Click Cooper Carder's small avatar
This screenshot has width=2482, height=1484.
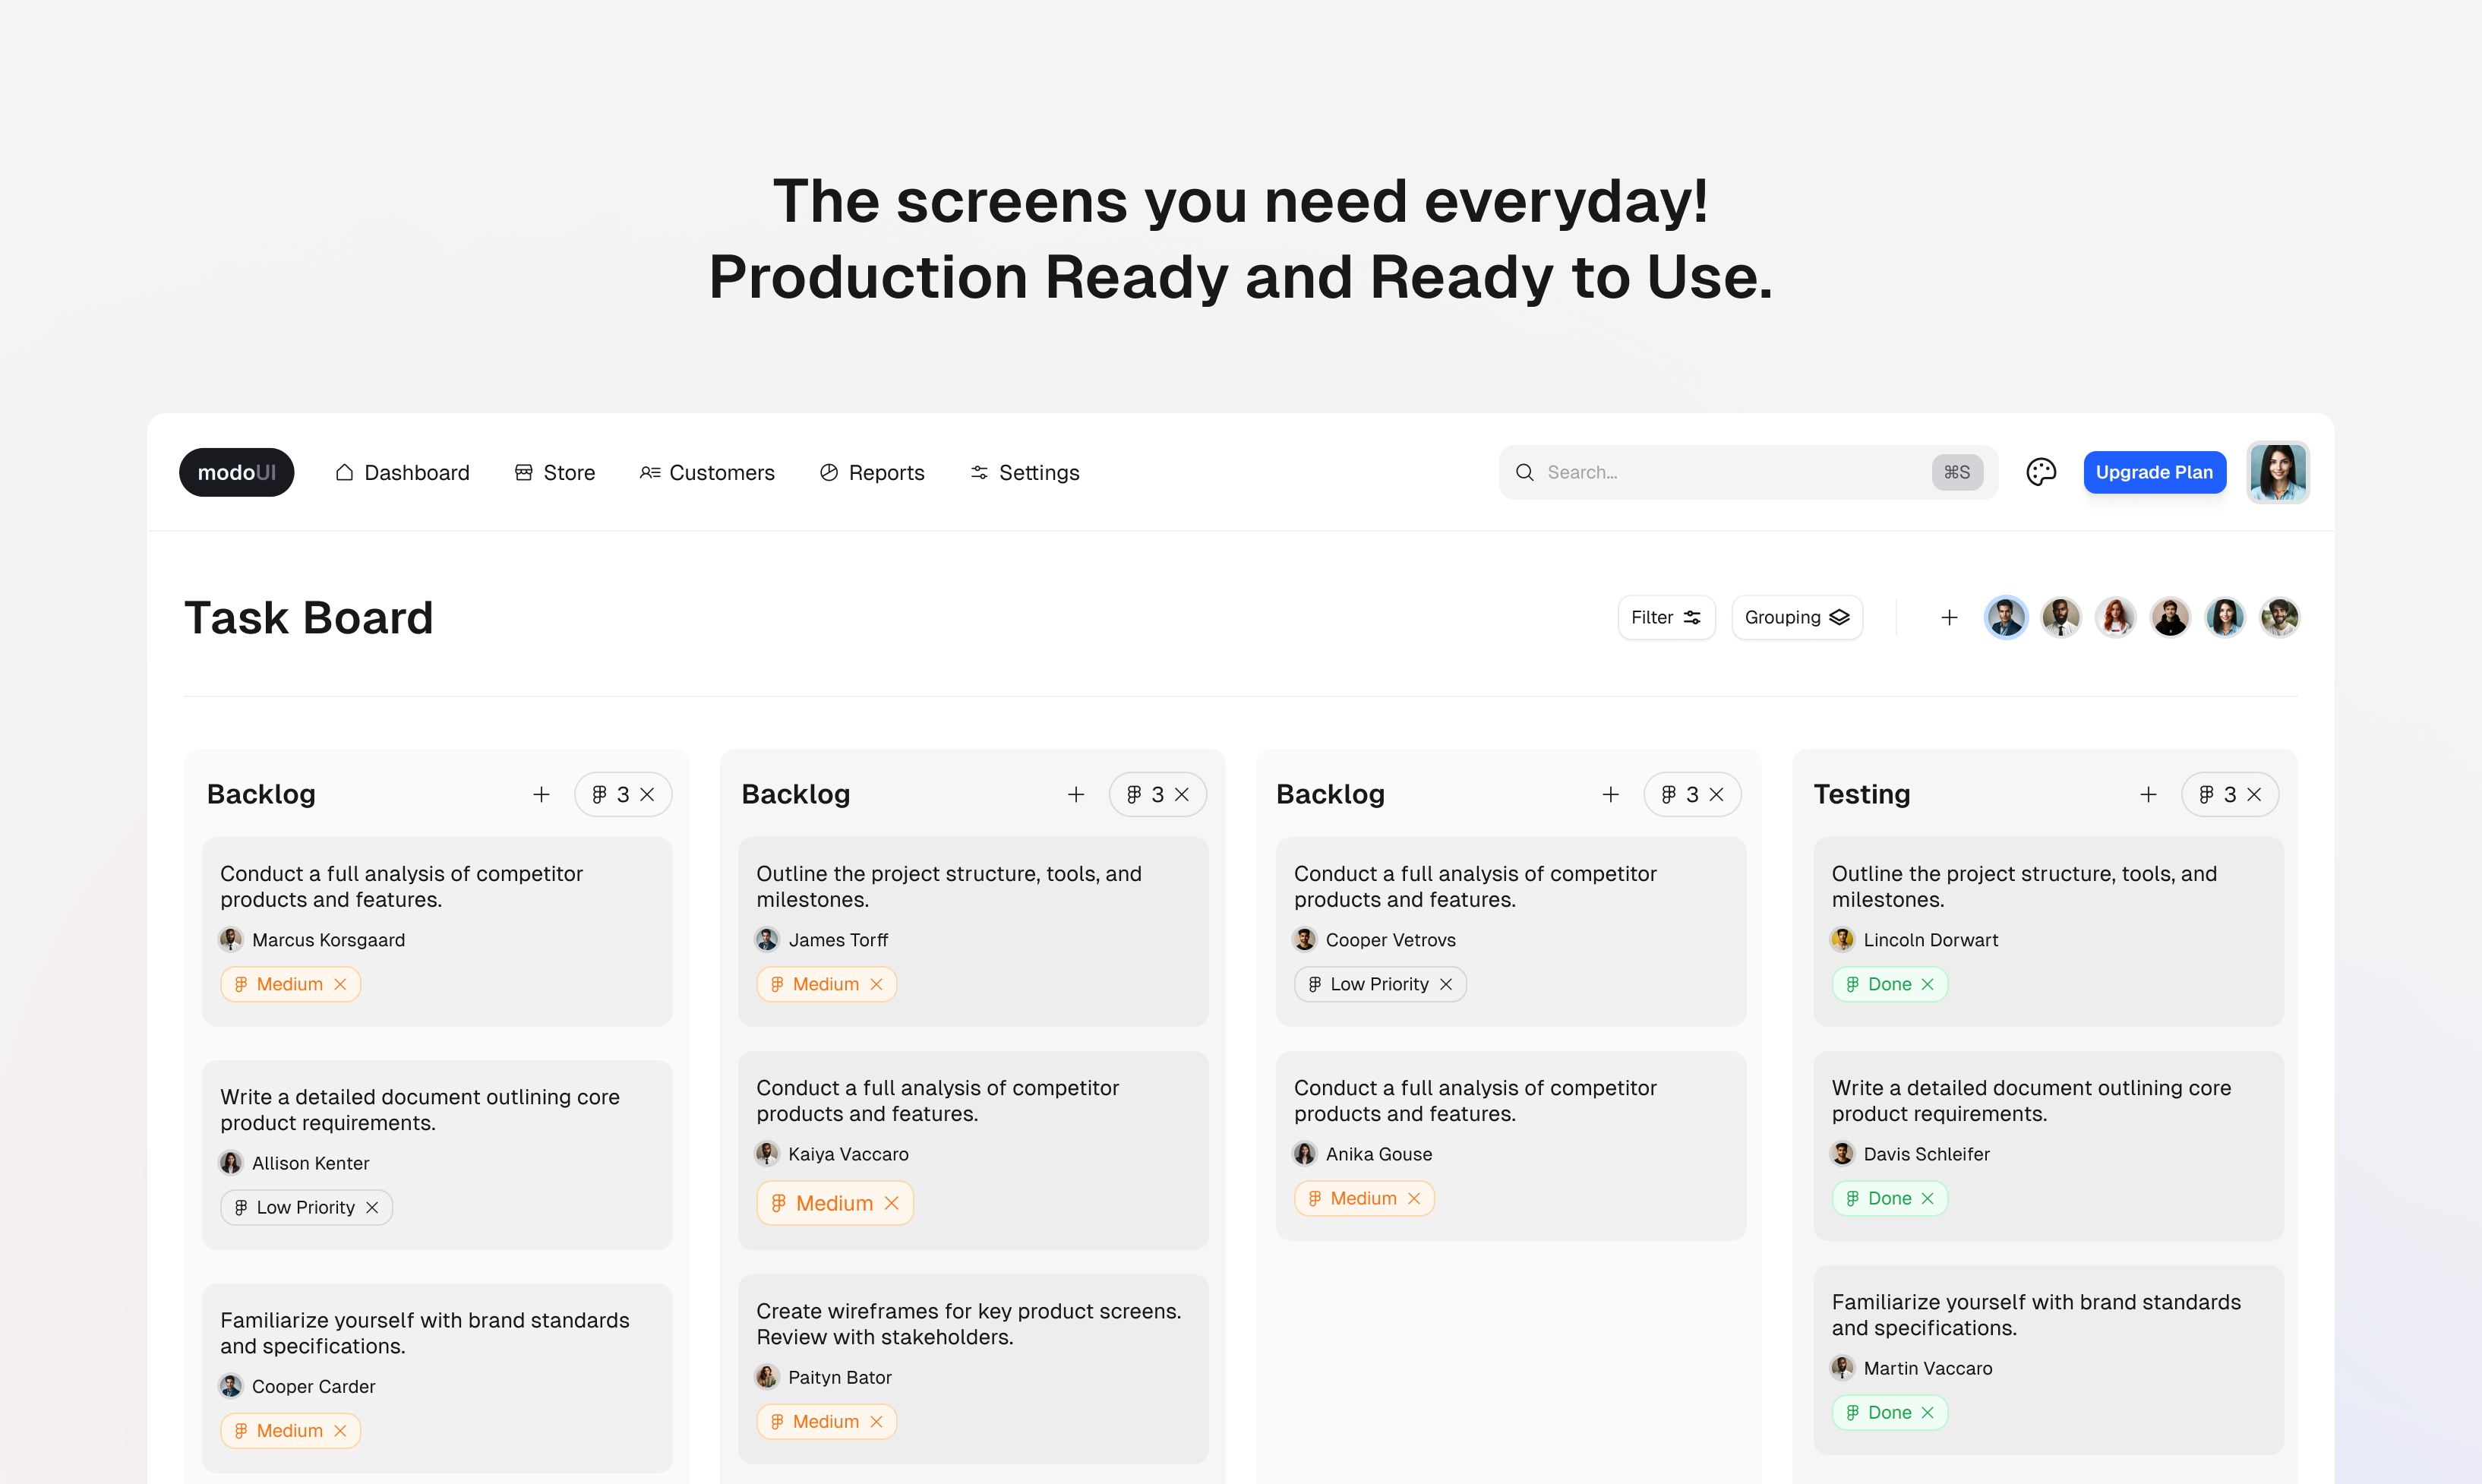tap(231, 1386)
